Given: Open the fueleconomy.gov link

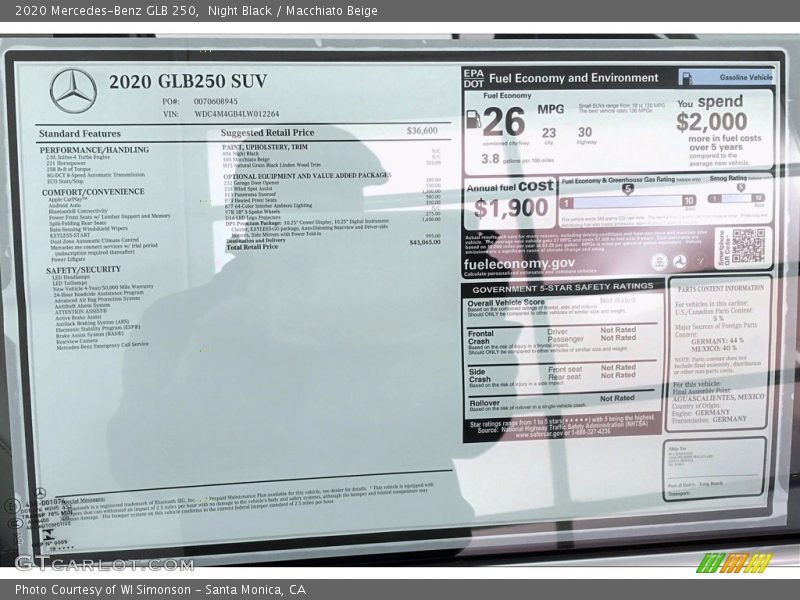Looking at the screenshot, I should click(x=519, y=264).
